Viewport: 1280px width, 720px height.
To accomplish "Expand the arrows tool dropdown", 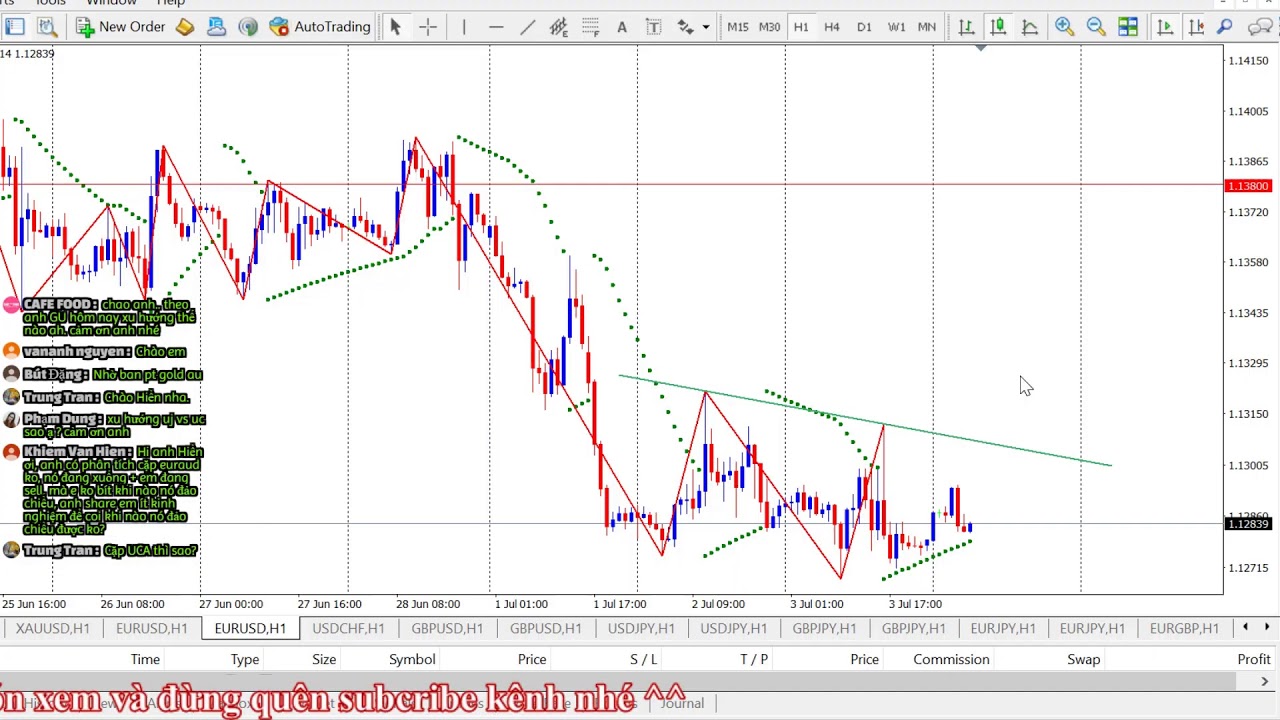I will point(706,27).
